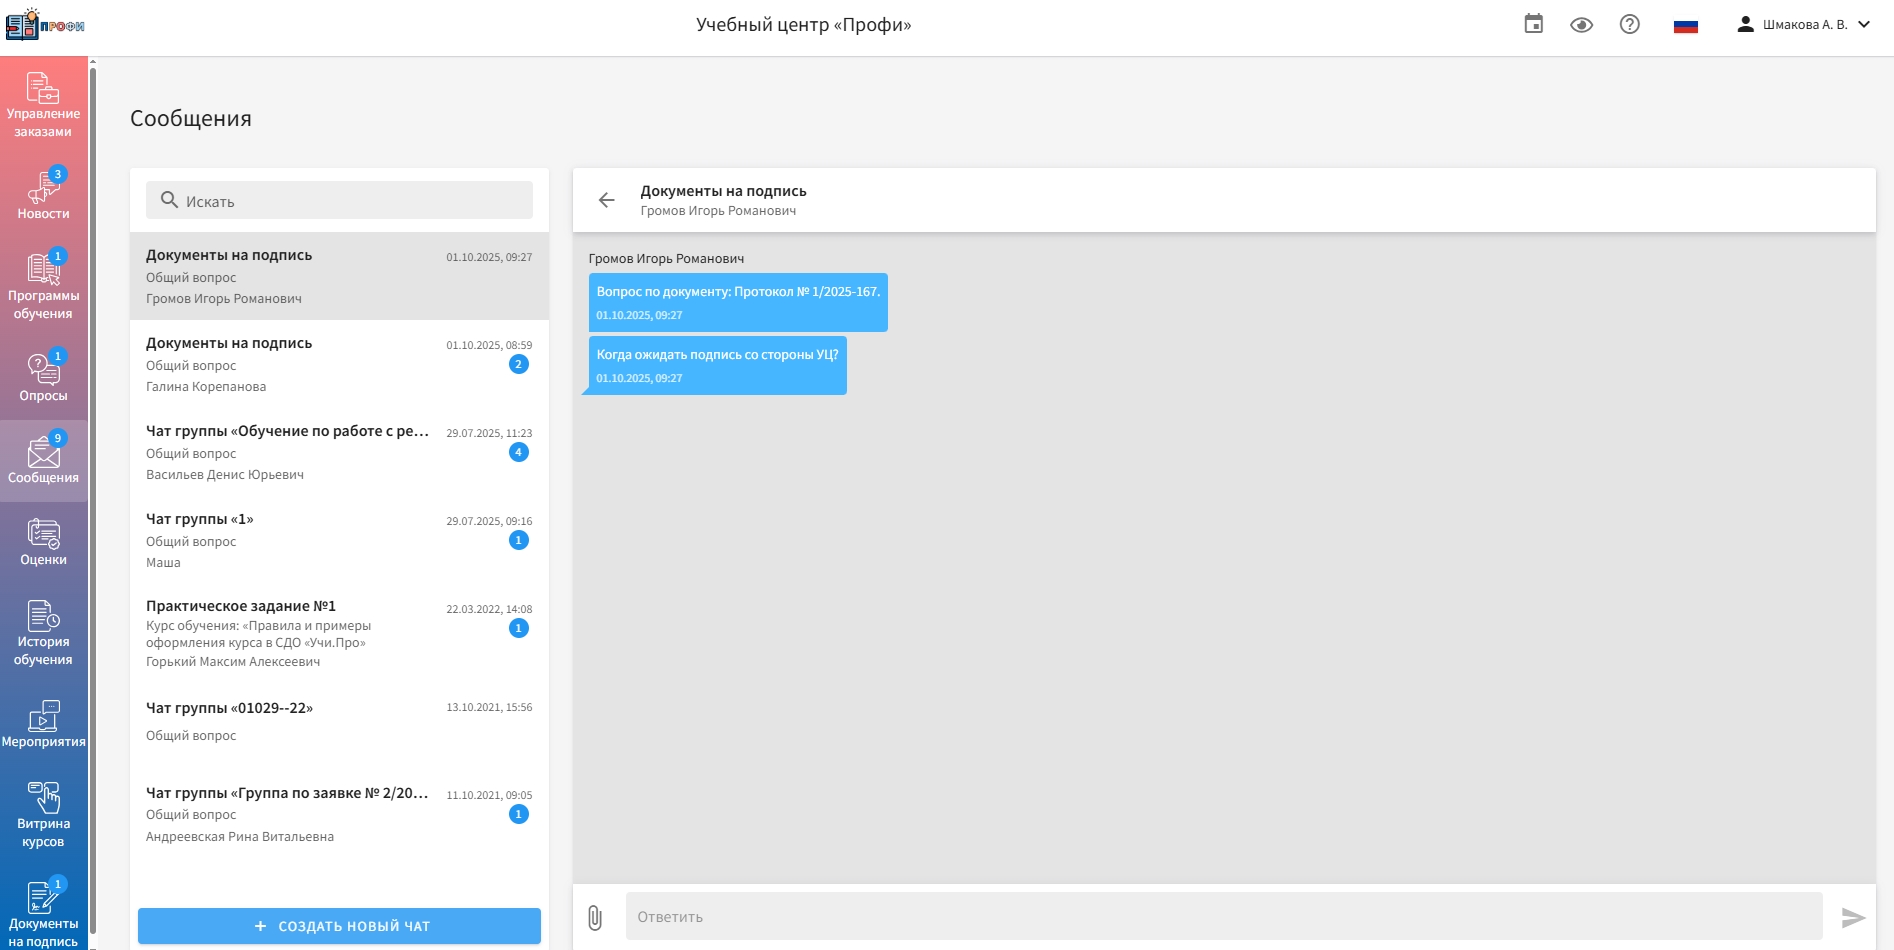Click the СОЗДАТЬ НОВЫЙ ЧАТ button

pos(339,926)
